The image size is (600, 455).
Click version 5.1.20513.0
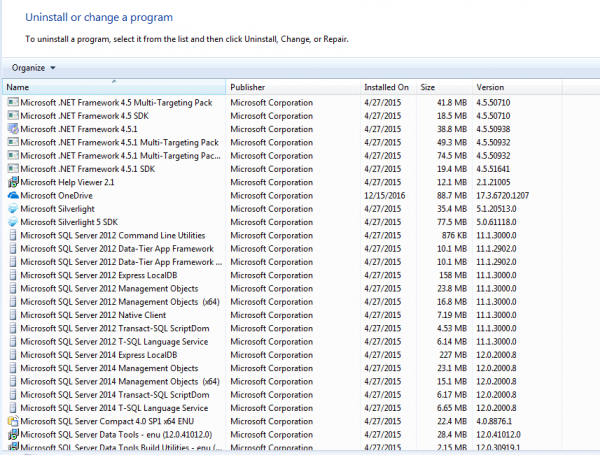(496, 209)
